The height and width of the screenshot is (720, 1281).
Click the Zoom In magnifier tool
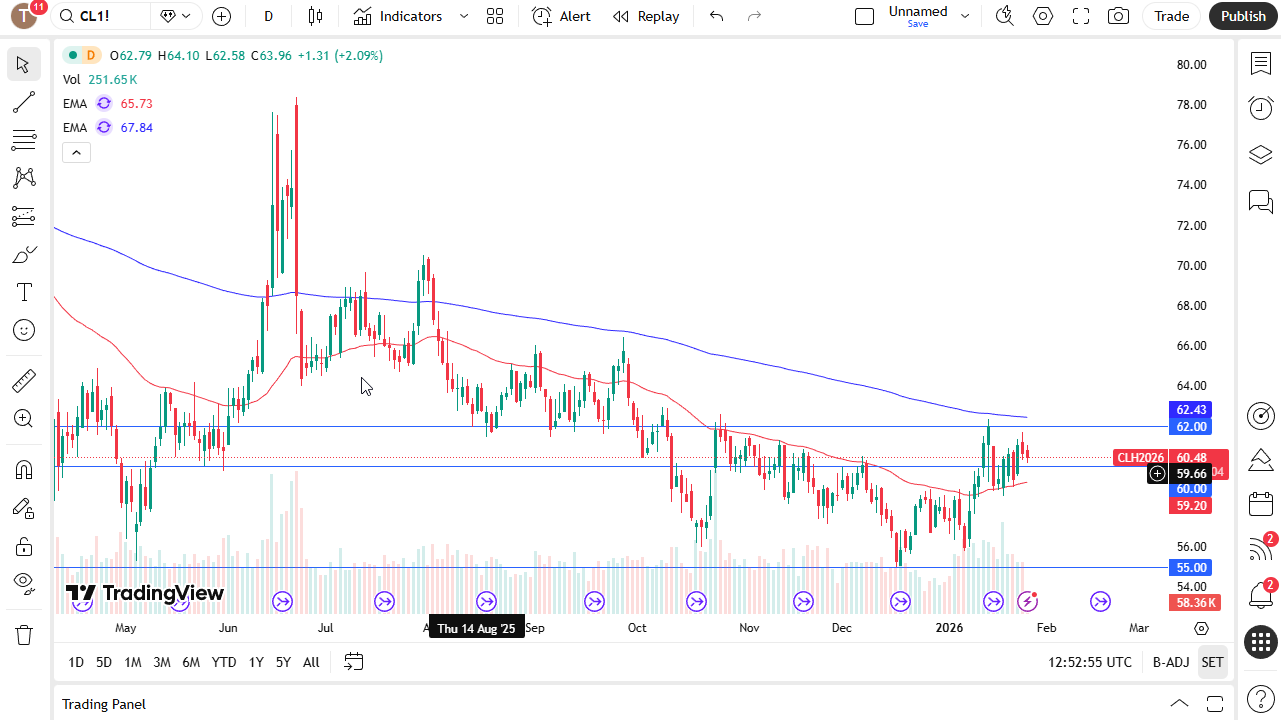pos(24,419)
